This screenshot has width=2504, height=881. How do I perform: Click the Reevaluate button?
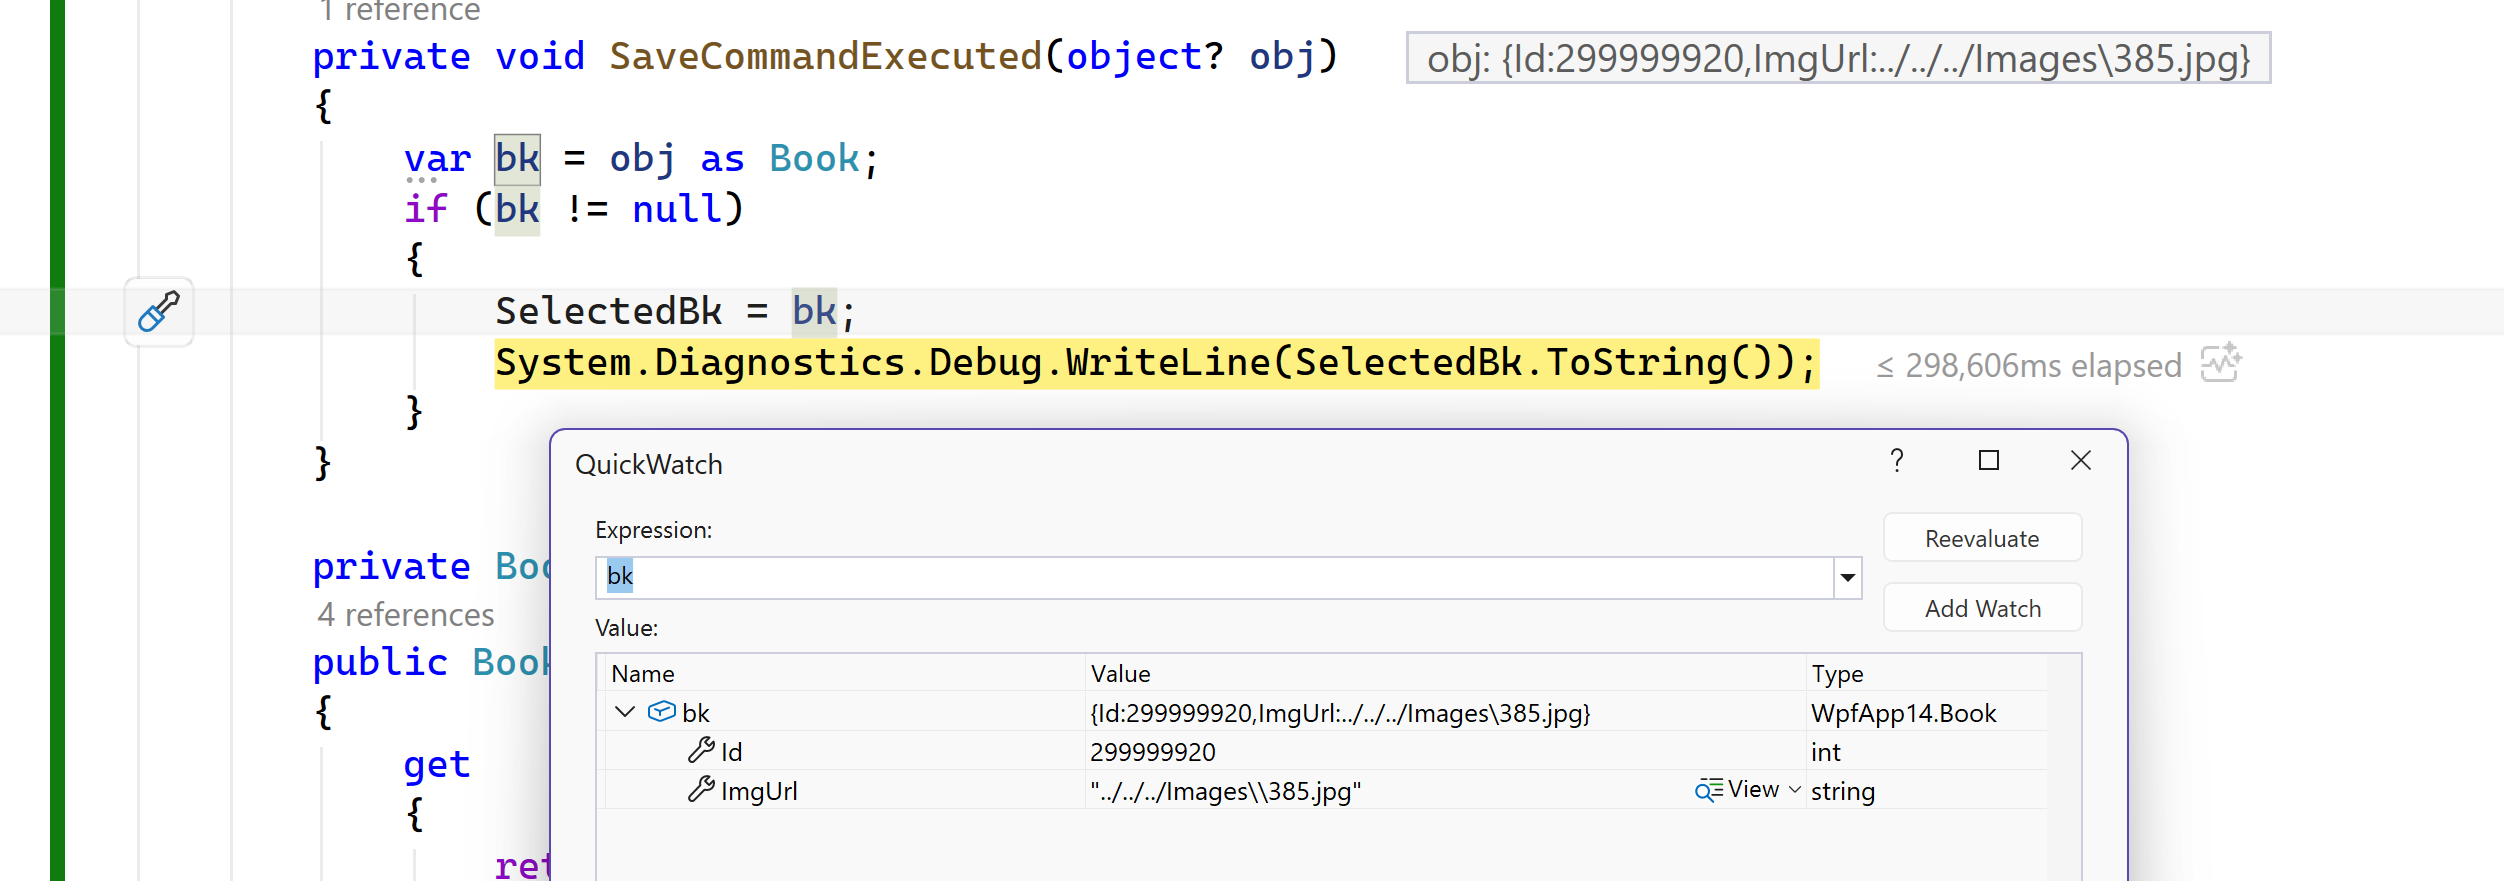pyautogui.click(x=1982, y=538)
